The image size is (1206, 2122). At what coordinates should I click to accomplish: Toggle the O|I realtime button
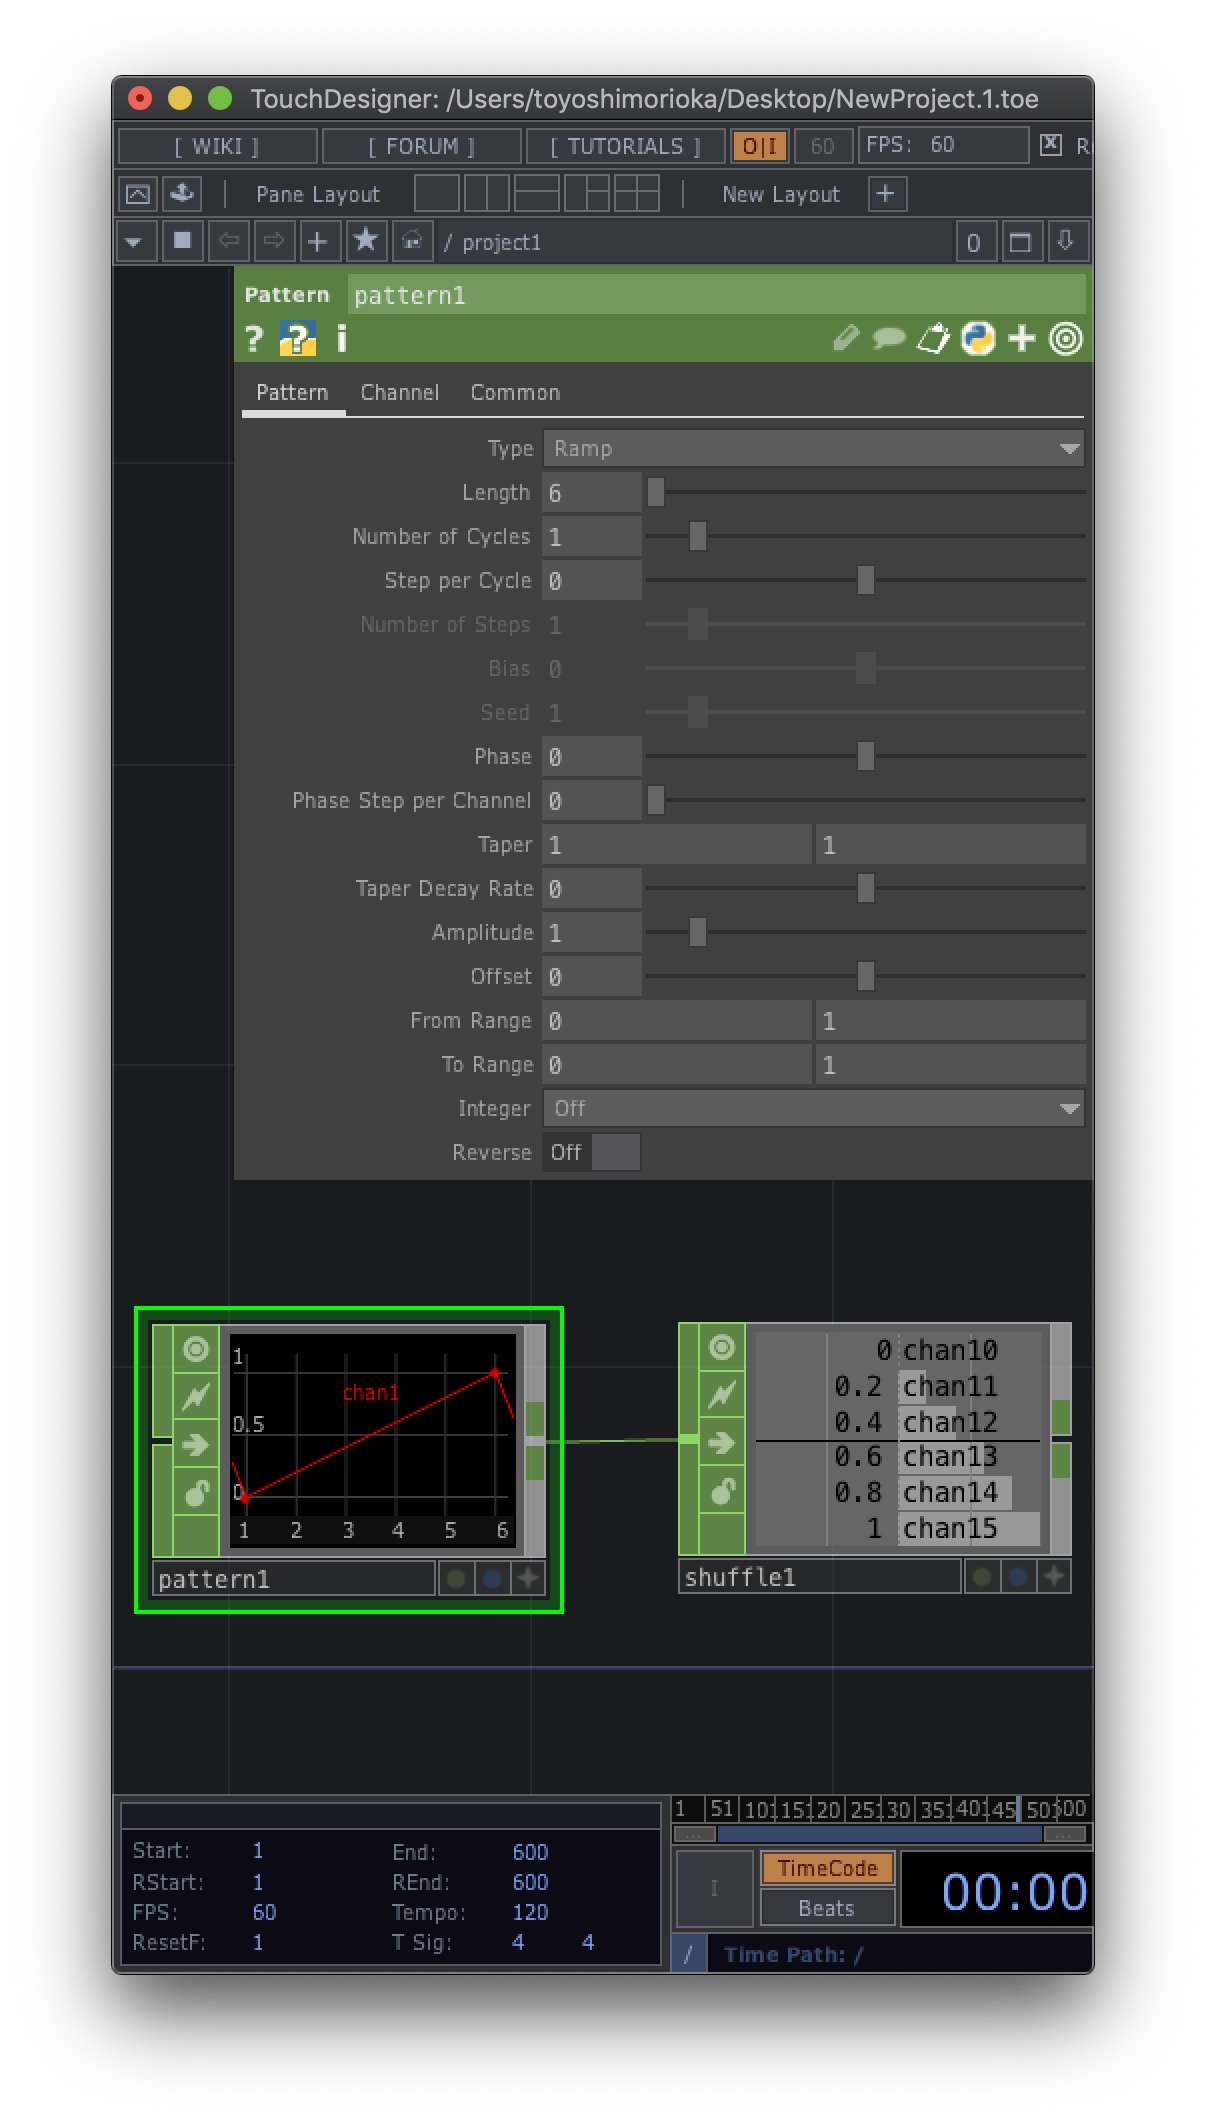pos(760,146)
